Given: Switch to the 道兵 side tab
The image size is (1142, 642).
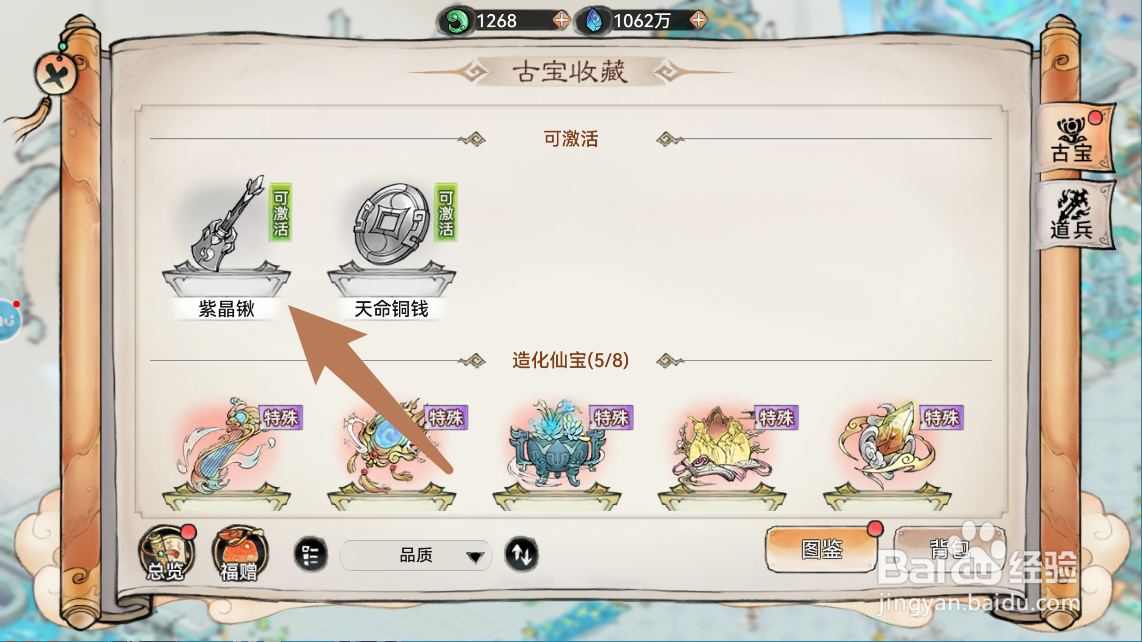Looking at the screenshot, I should tap(1074, 215).
